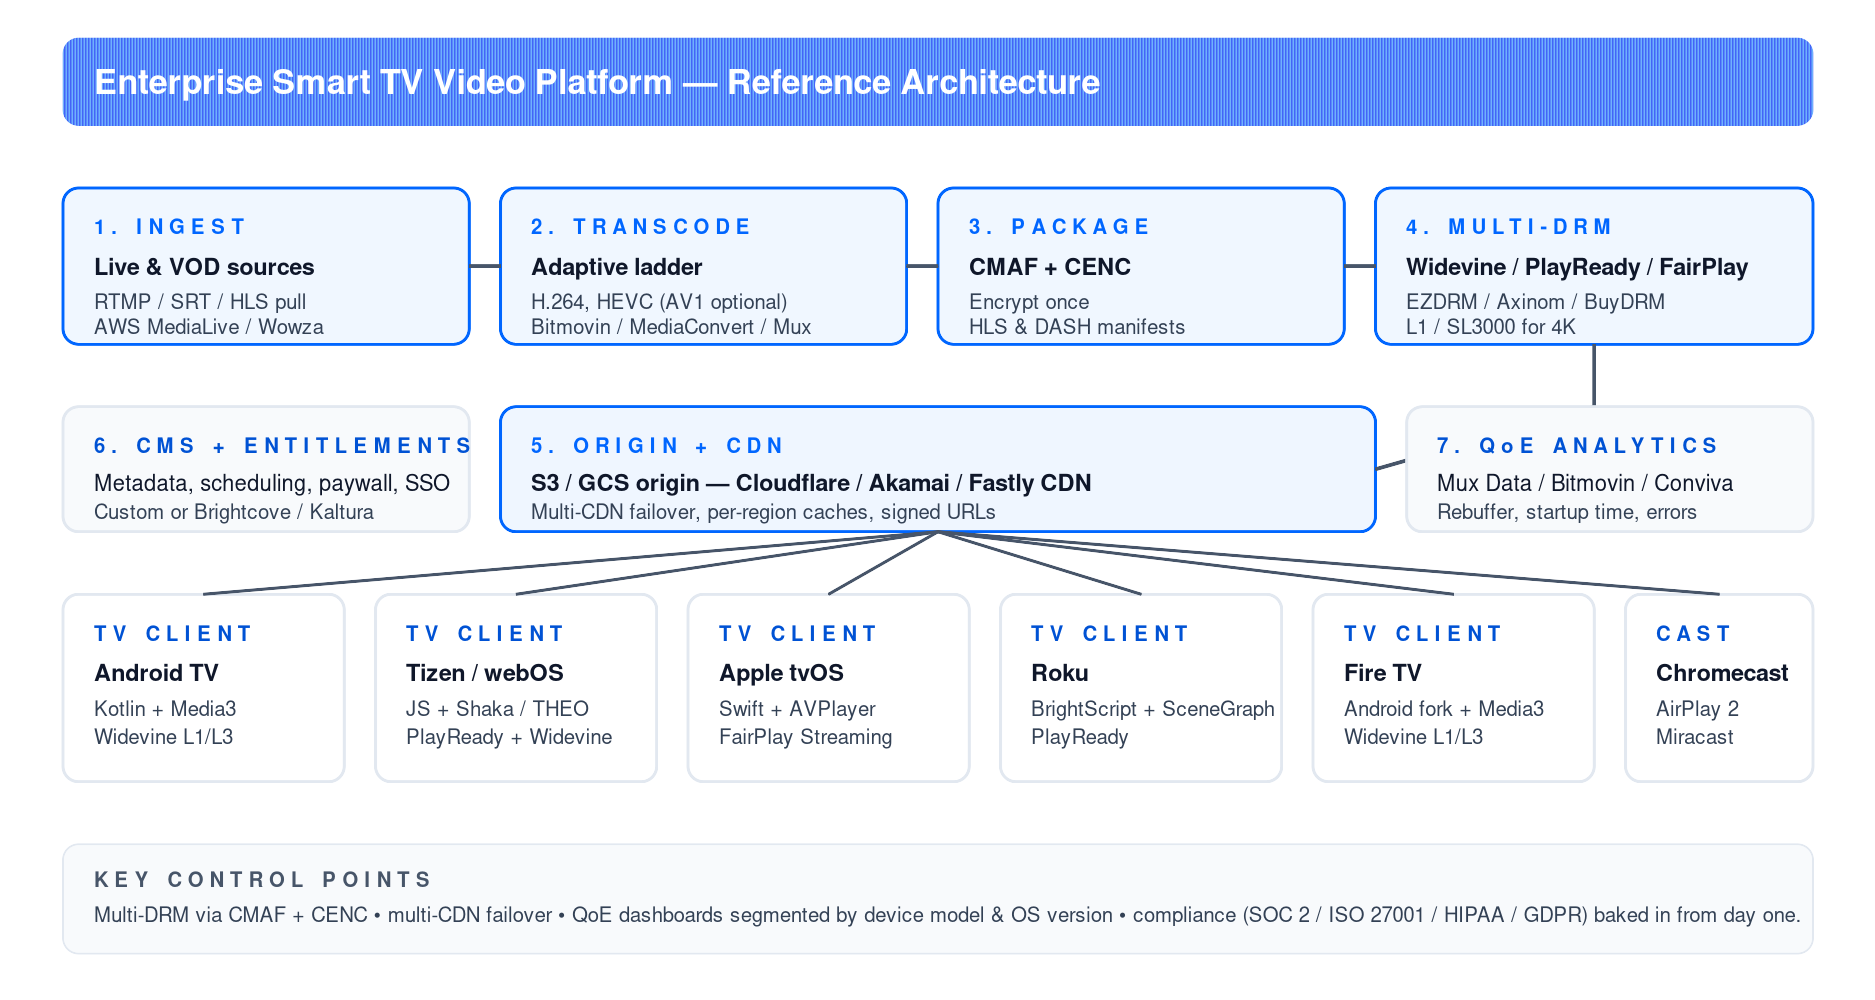The image size is (1875, 1000).
Task: Click 'Android fork + Media3' text
Action: (x=1444, y=709)
